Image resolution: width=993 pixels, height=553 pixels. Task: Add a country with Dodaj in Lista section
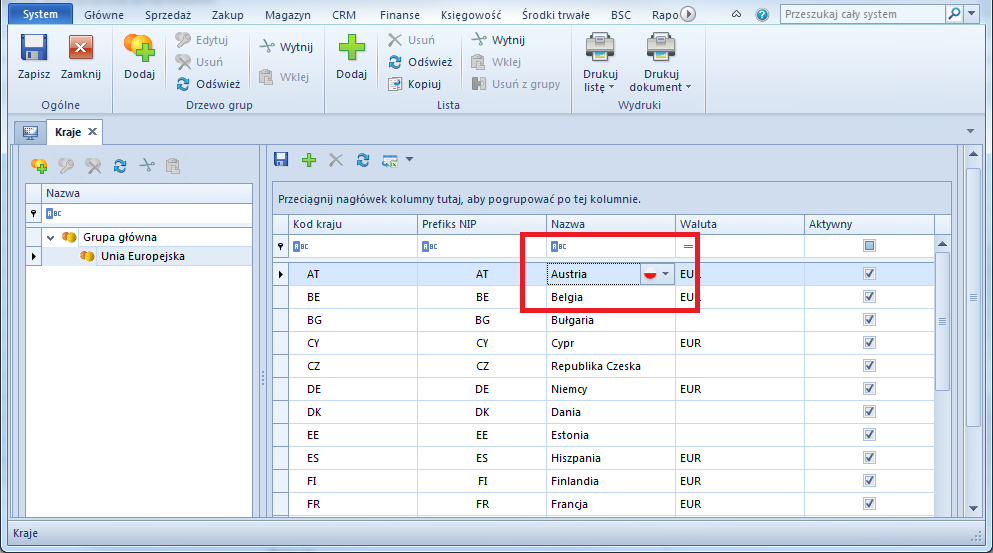click(351, 57)
